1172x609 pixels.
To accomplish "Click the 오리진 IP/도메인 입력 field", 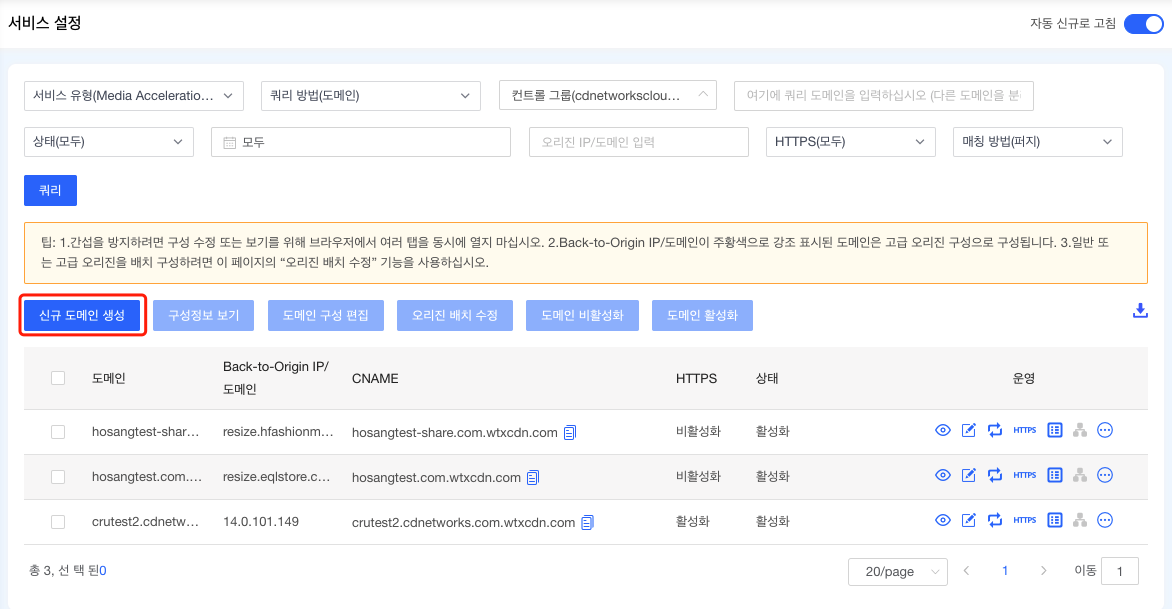I will click(x=638, y=142).
